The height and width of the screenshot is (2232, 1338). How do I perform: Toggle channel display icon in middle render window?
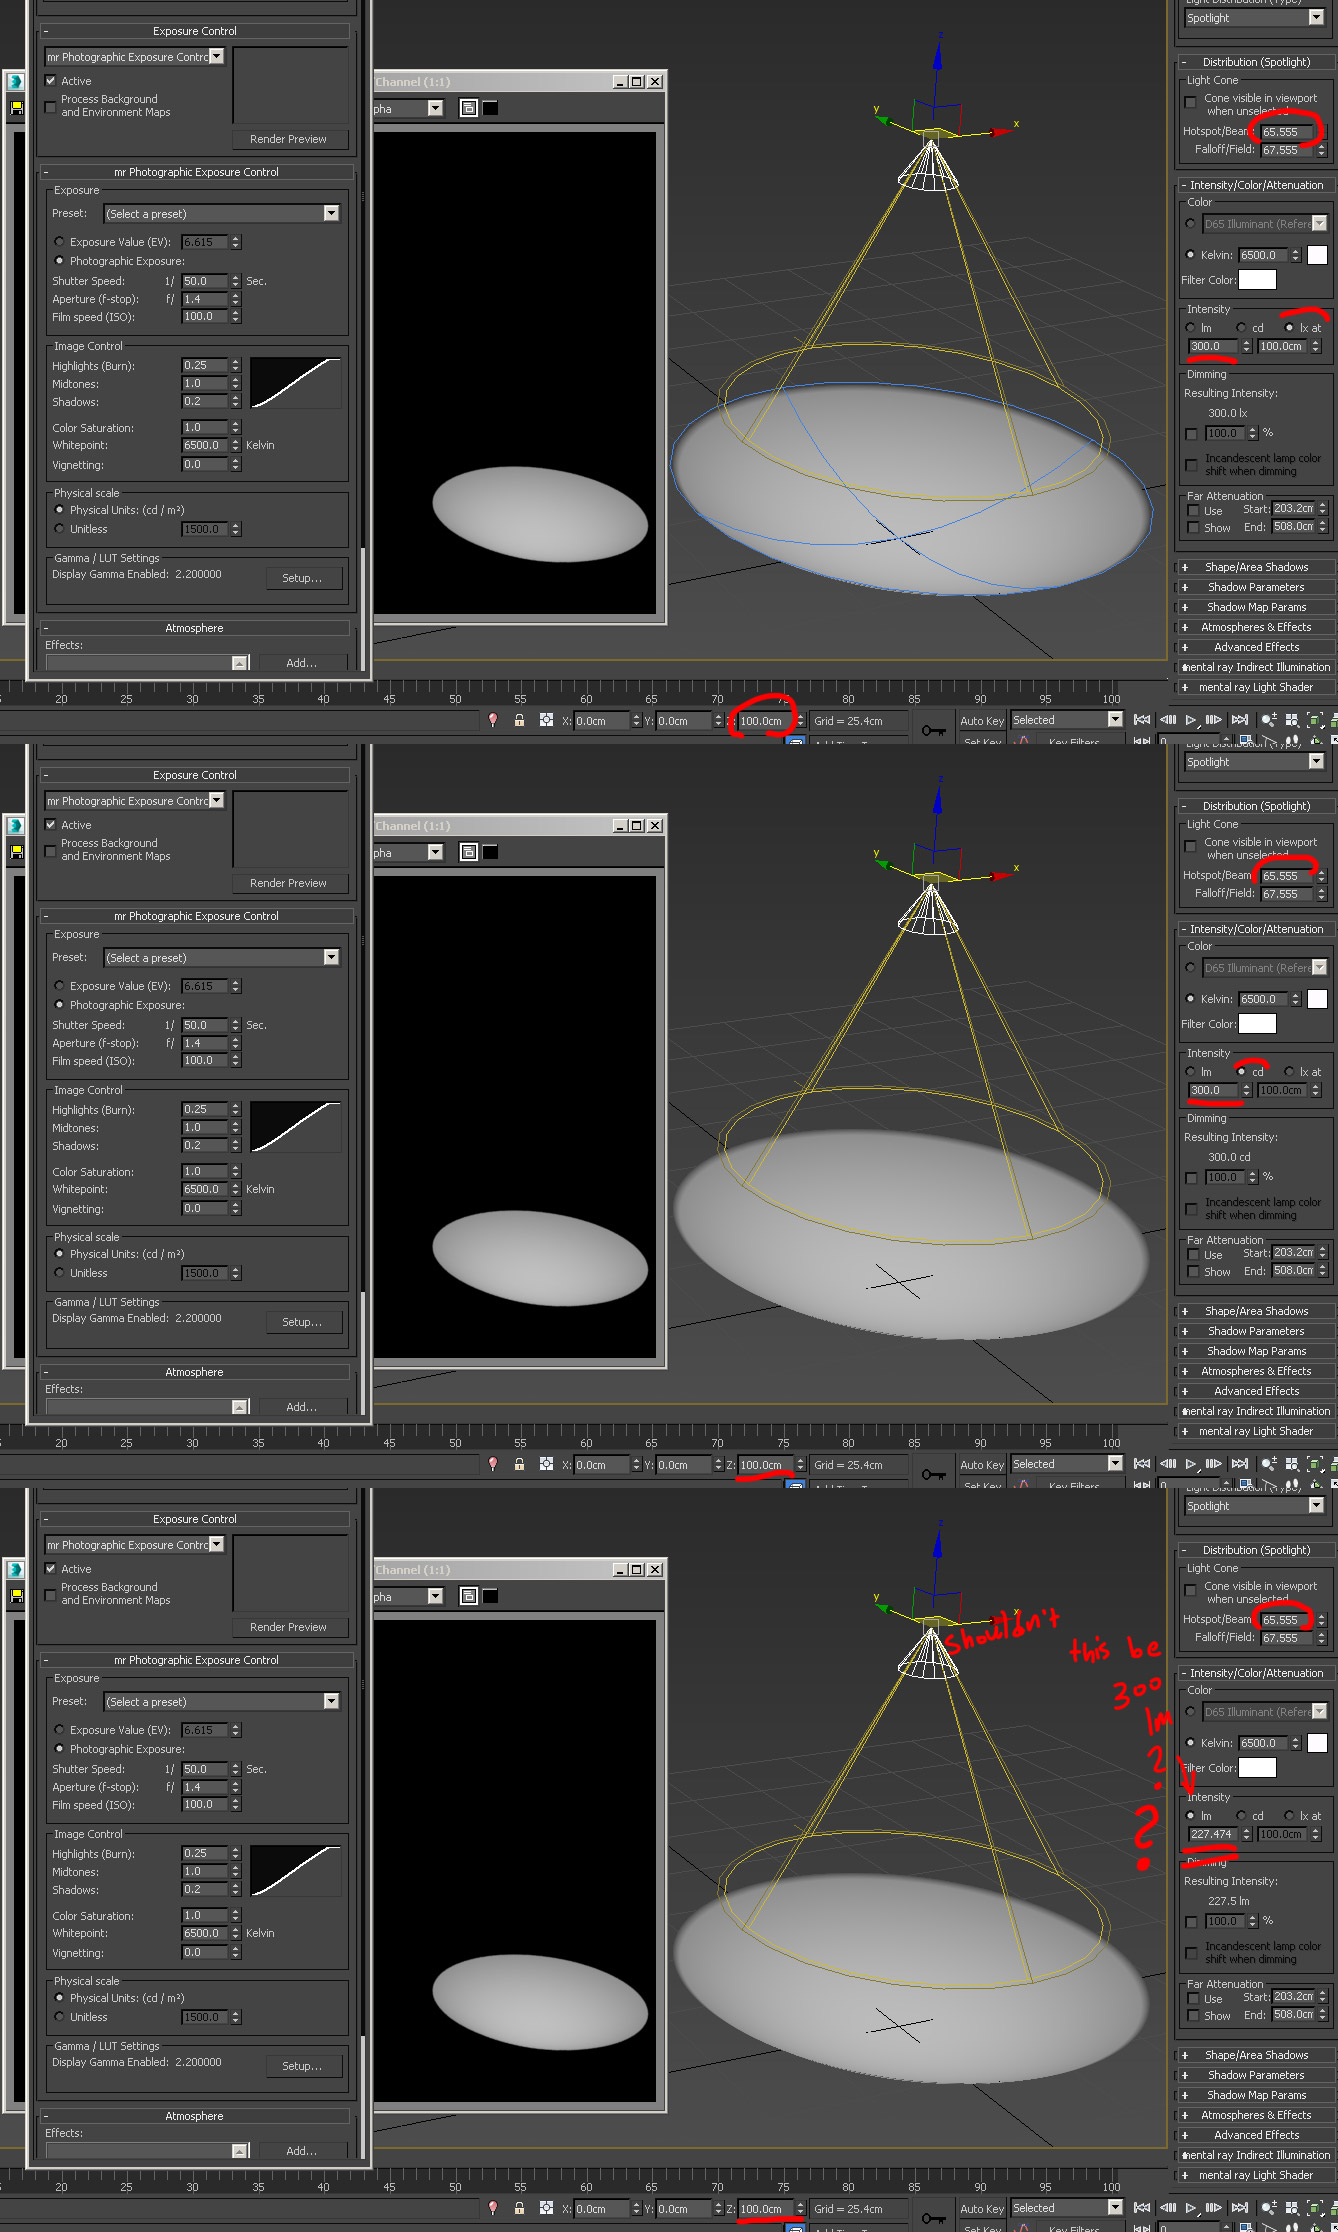pyautogui.click(x=468, y=852)
